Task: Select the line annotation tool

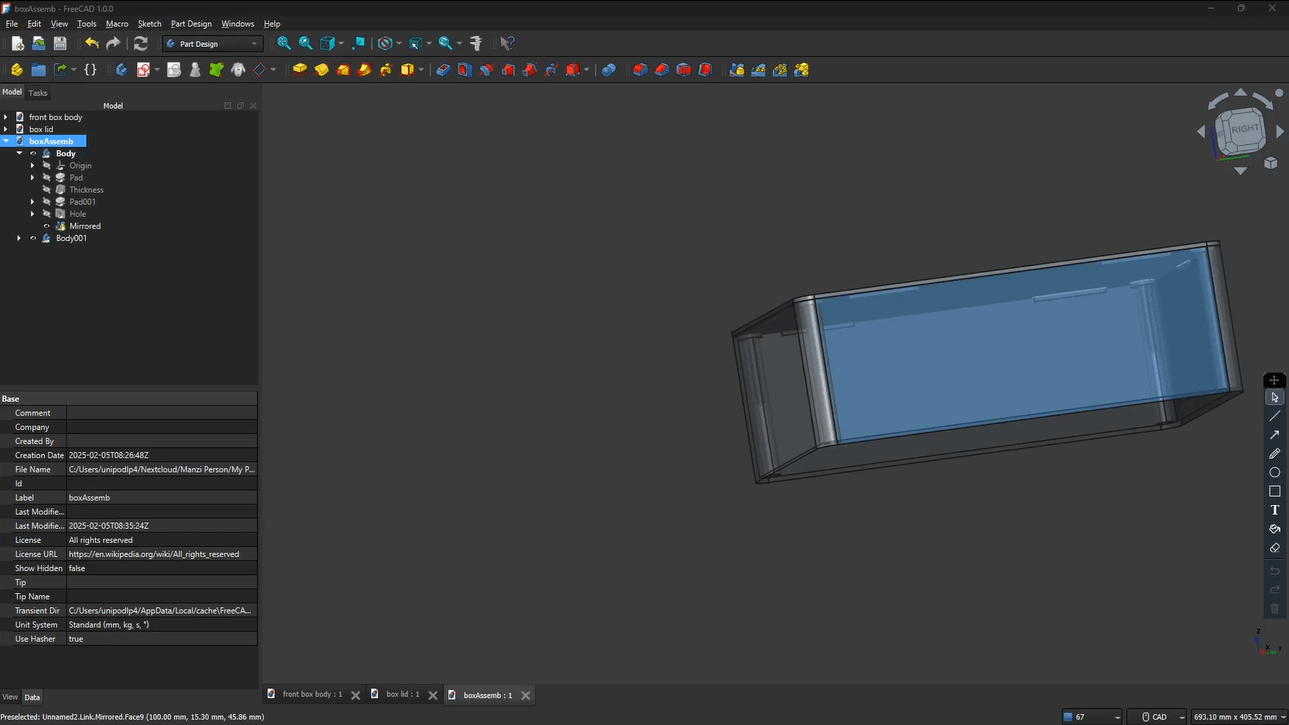Action: coord(1274,416)
